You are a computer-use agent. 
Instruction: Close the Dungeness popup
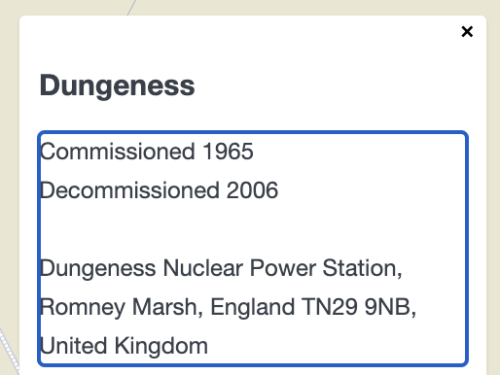click(x=467, y=32)
